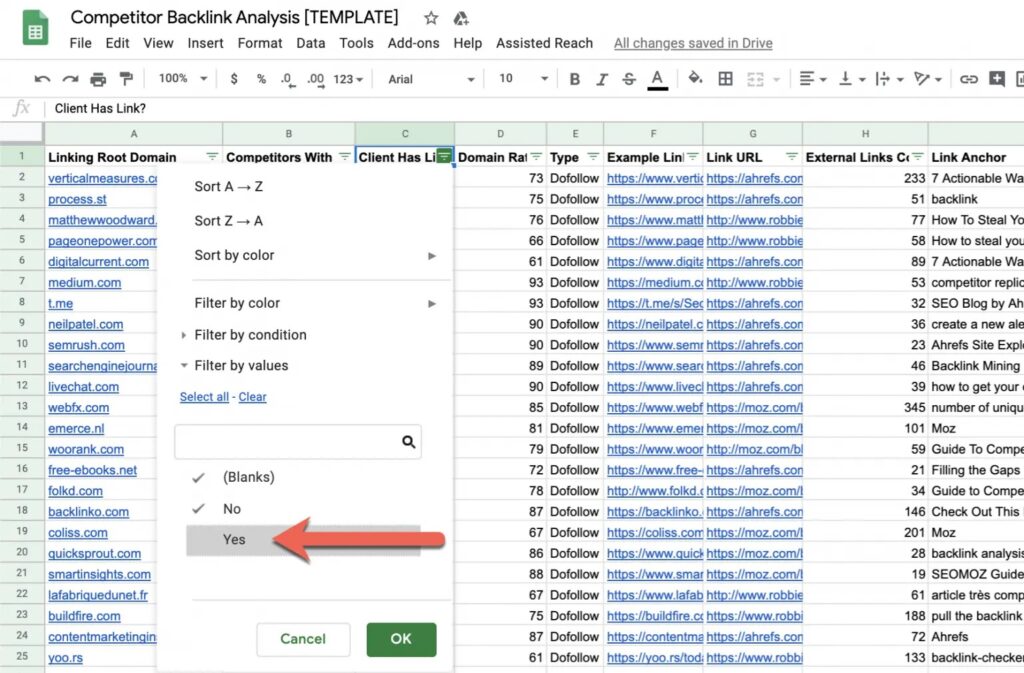
Task: Open text wrapping dropdown
Action: click(x=889, y=79)
